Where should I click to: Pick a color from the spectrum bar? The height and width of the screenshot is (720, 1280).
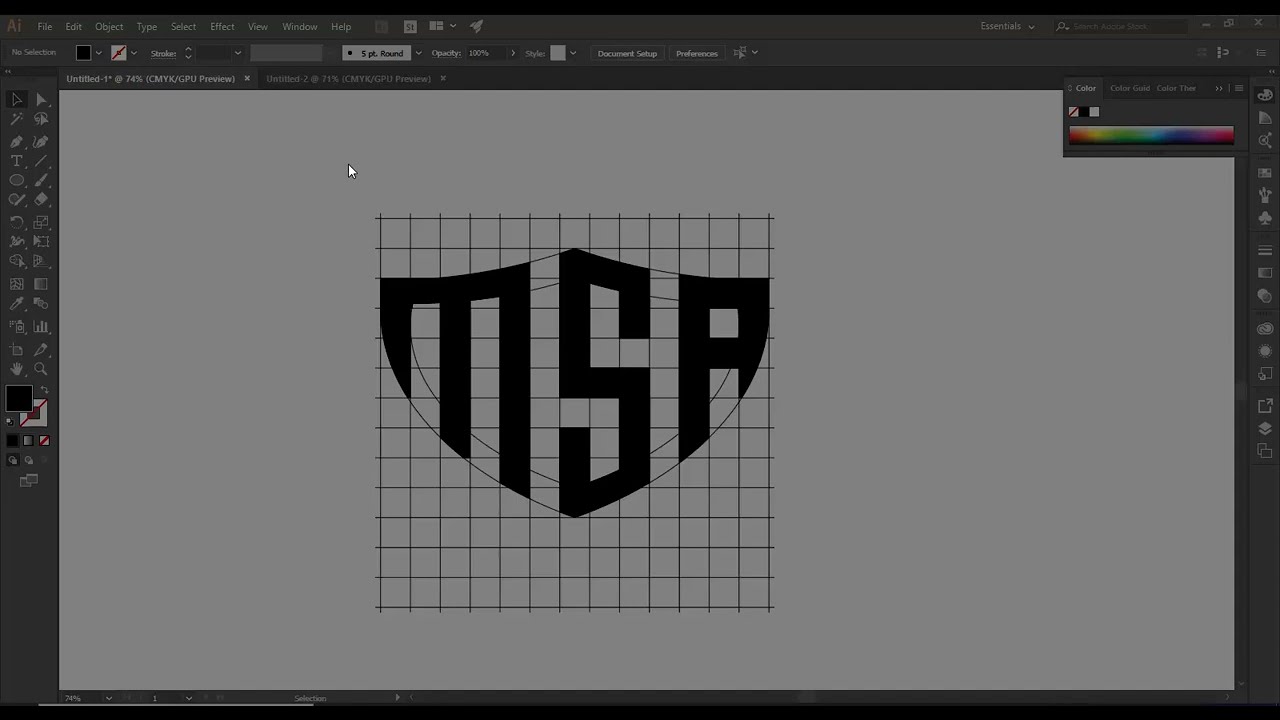(x=1151, y=136)
